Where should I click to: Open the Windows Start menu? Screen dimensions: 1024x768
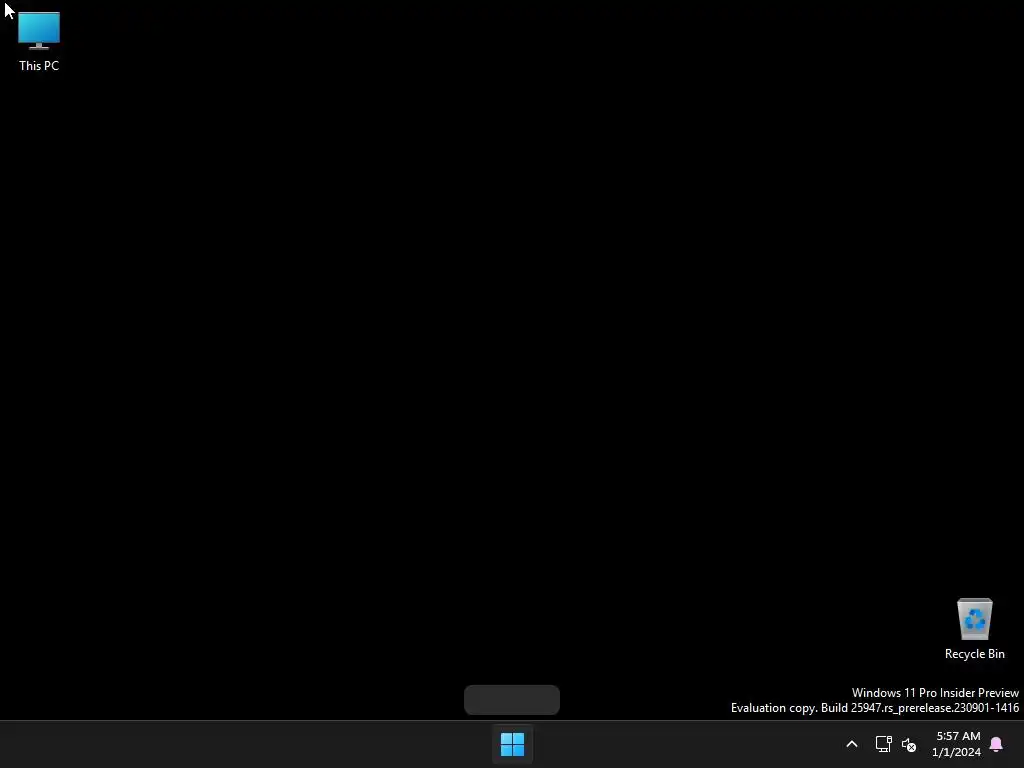512,744
